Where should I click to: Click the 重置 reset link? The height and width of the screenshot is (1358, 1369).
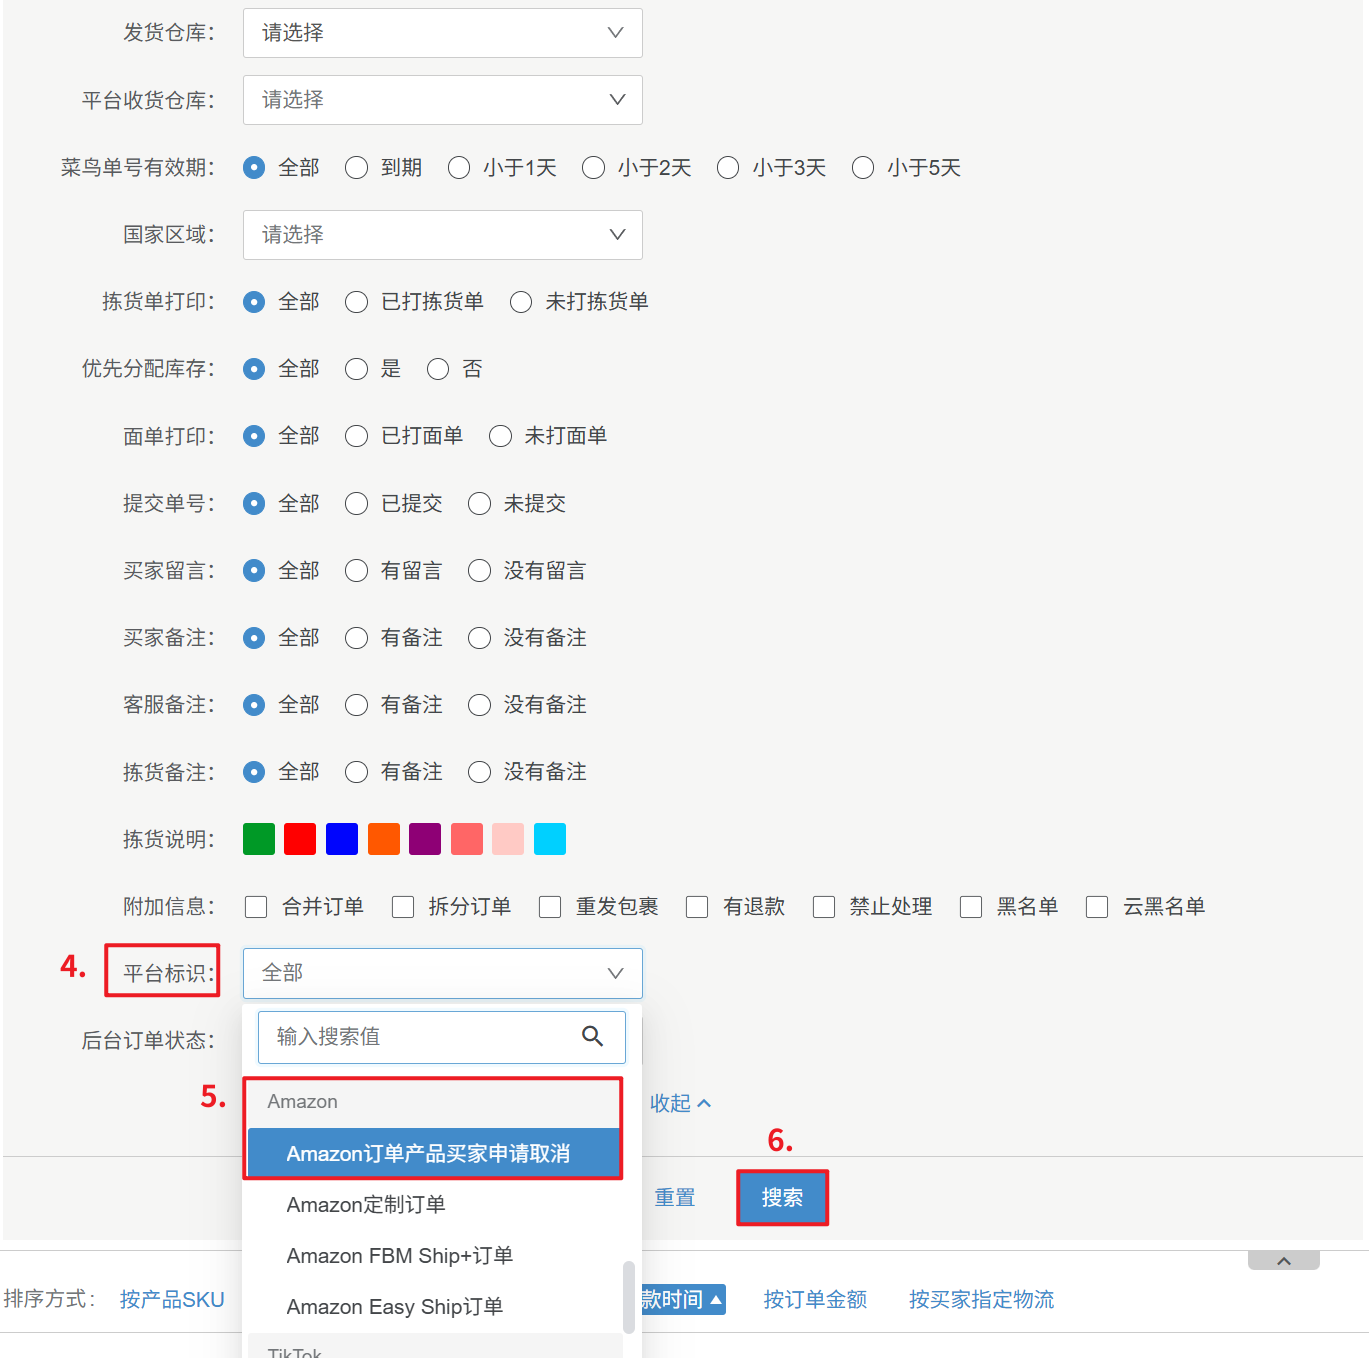[x=675, y=1198]
